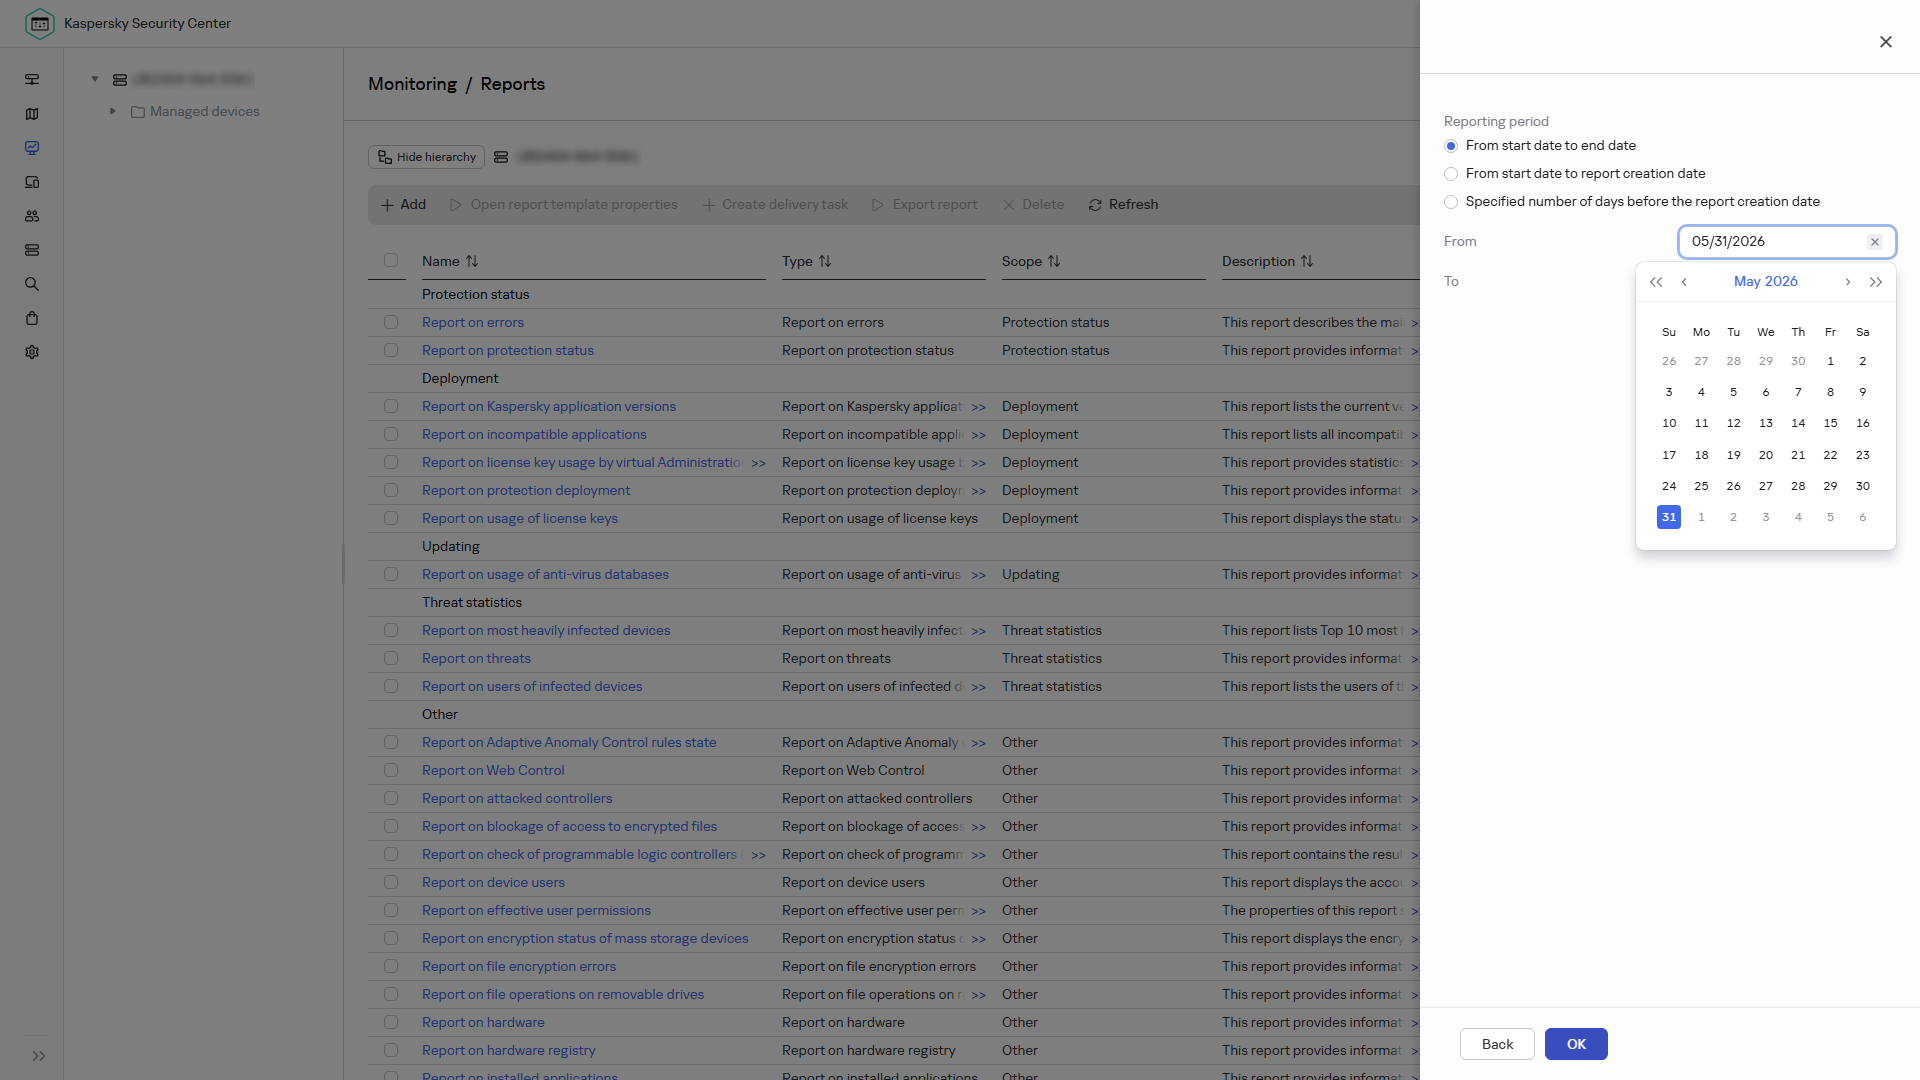Click the Kaspersky Security Center logo icon
Screen dimensions: 1920x1080
(39, 23)
